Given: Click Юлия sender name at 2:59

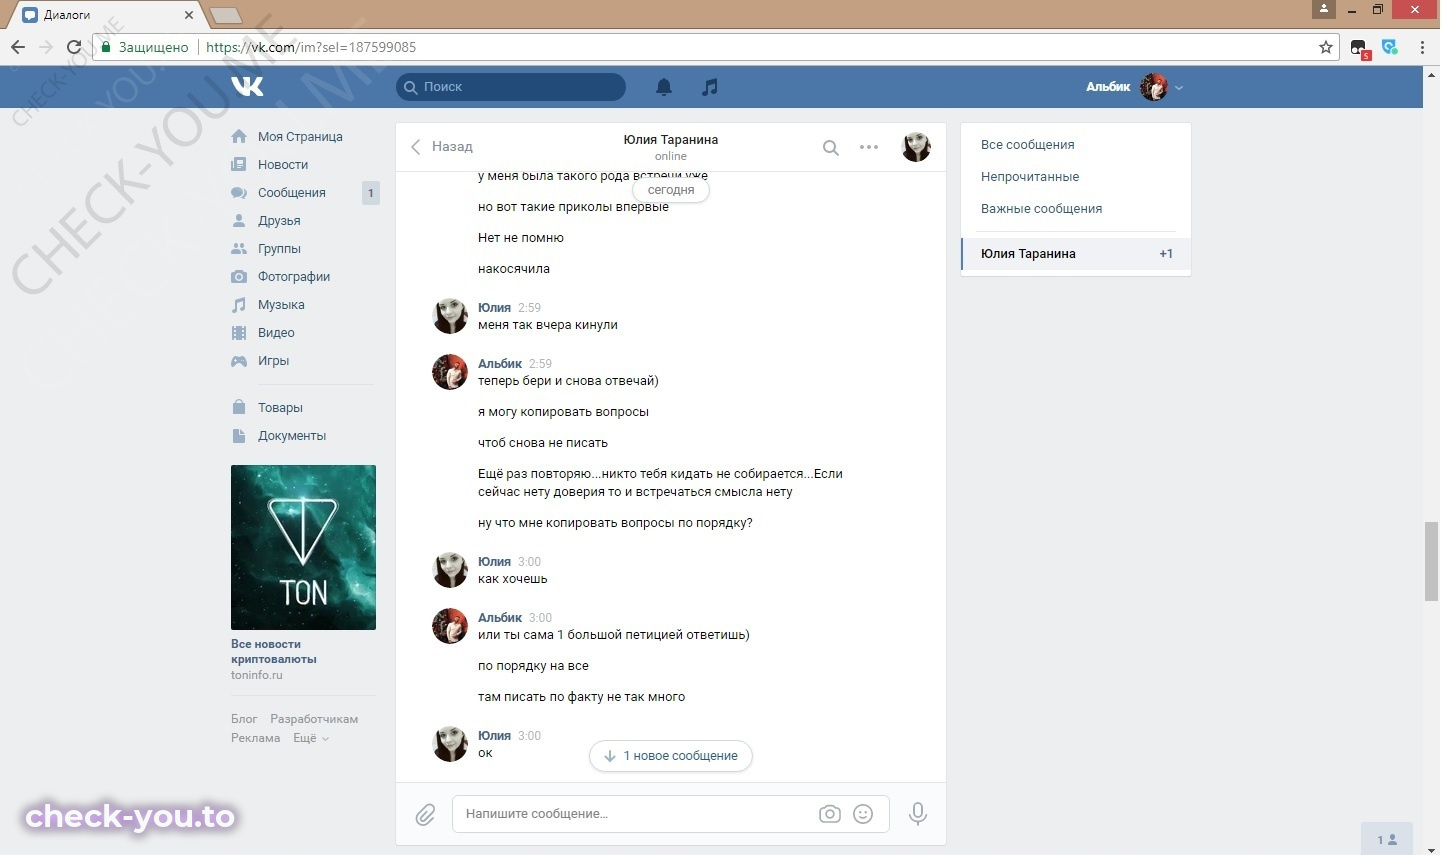Looking at the screenshot, I should point(494,308).
